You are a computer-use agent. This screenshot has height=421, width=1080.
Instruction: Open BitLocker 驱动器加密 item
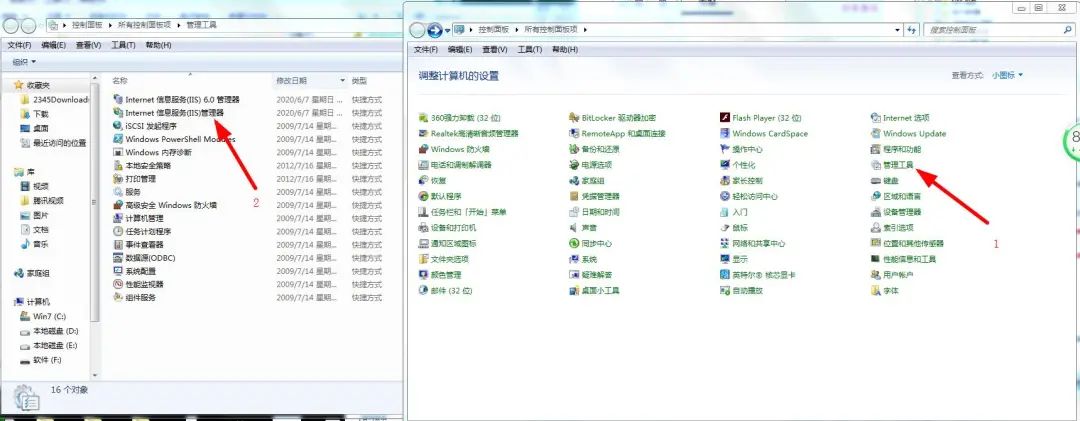pos(618,118)
